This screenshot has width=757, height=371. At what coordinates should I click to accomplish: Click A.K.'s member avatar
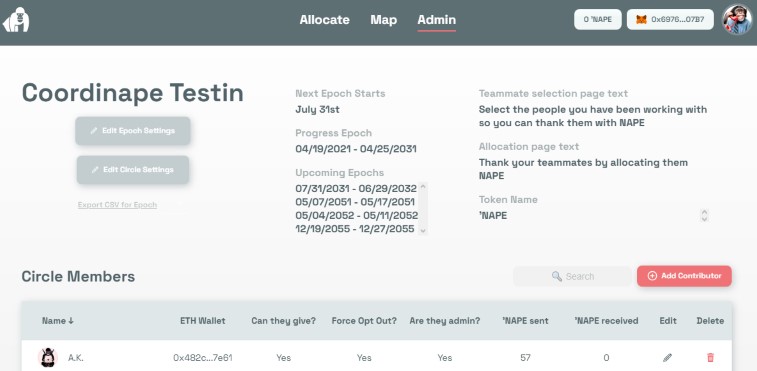[x=48, y=357]
